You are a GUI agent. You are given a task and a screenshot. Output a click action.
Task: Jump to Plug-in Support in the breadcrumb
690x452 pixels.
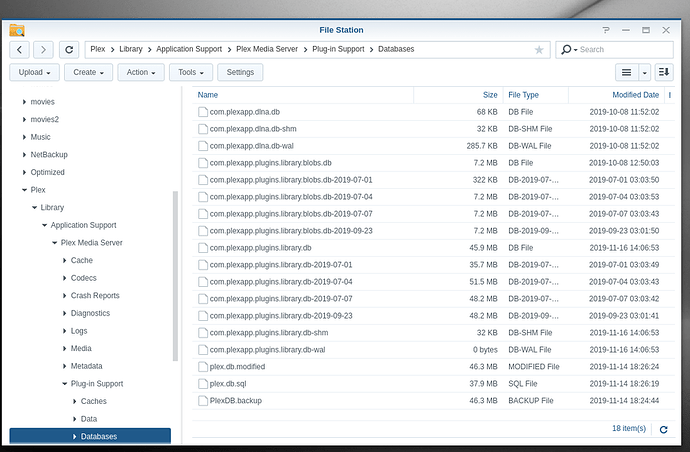coord(338,49)
